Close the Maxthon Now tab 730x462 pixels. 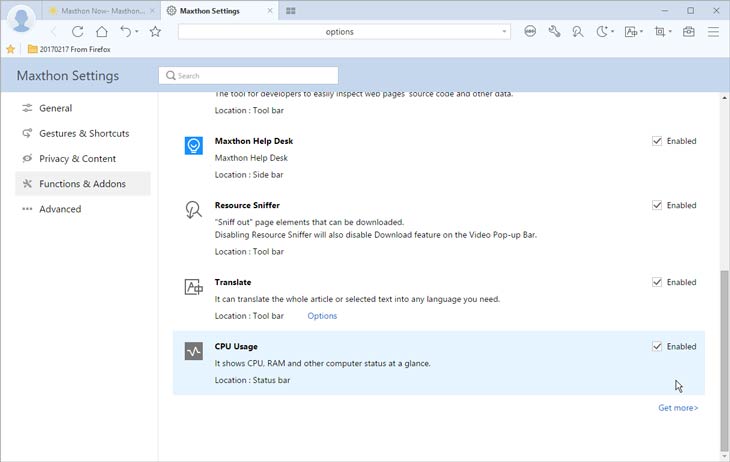tap(152, 10)
